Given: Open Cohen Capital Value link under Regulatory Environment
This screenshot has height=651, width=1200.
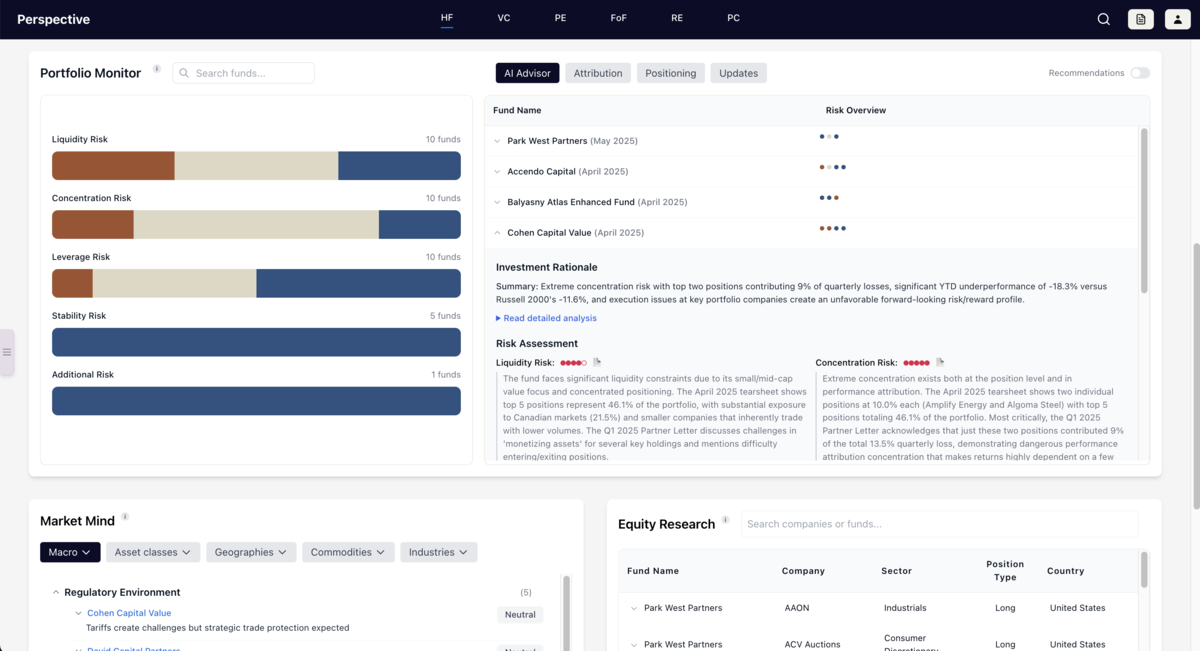Looking at the screenshot, I should 128,612.
